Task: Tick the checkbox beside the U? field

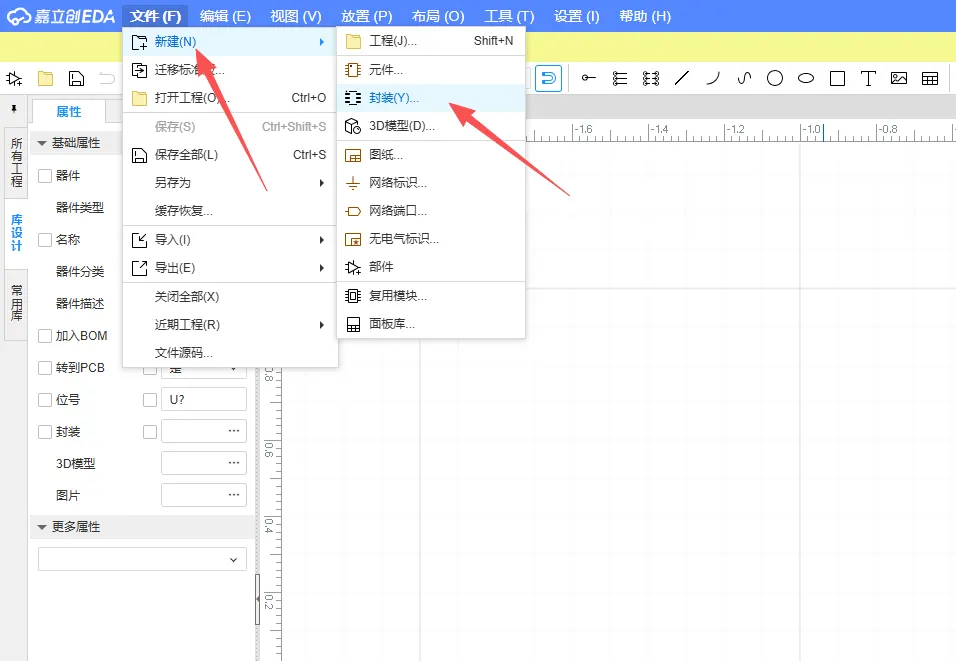Action: coord(149,400)
